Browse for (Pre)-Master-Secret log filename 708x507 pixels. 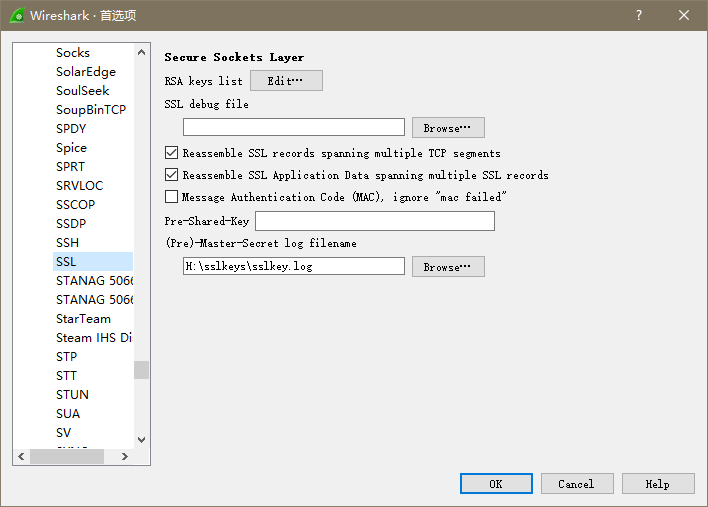tap(447, 267)
